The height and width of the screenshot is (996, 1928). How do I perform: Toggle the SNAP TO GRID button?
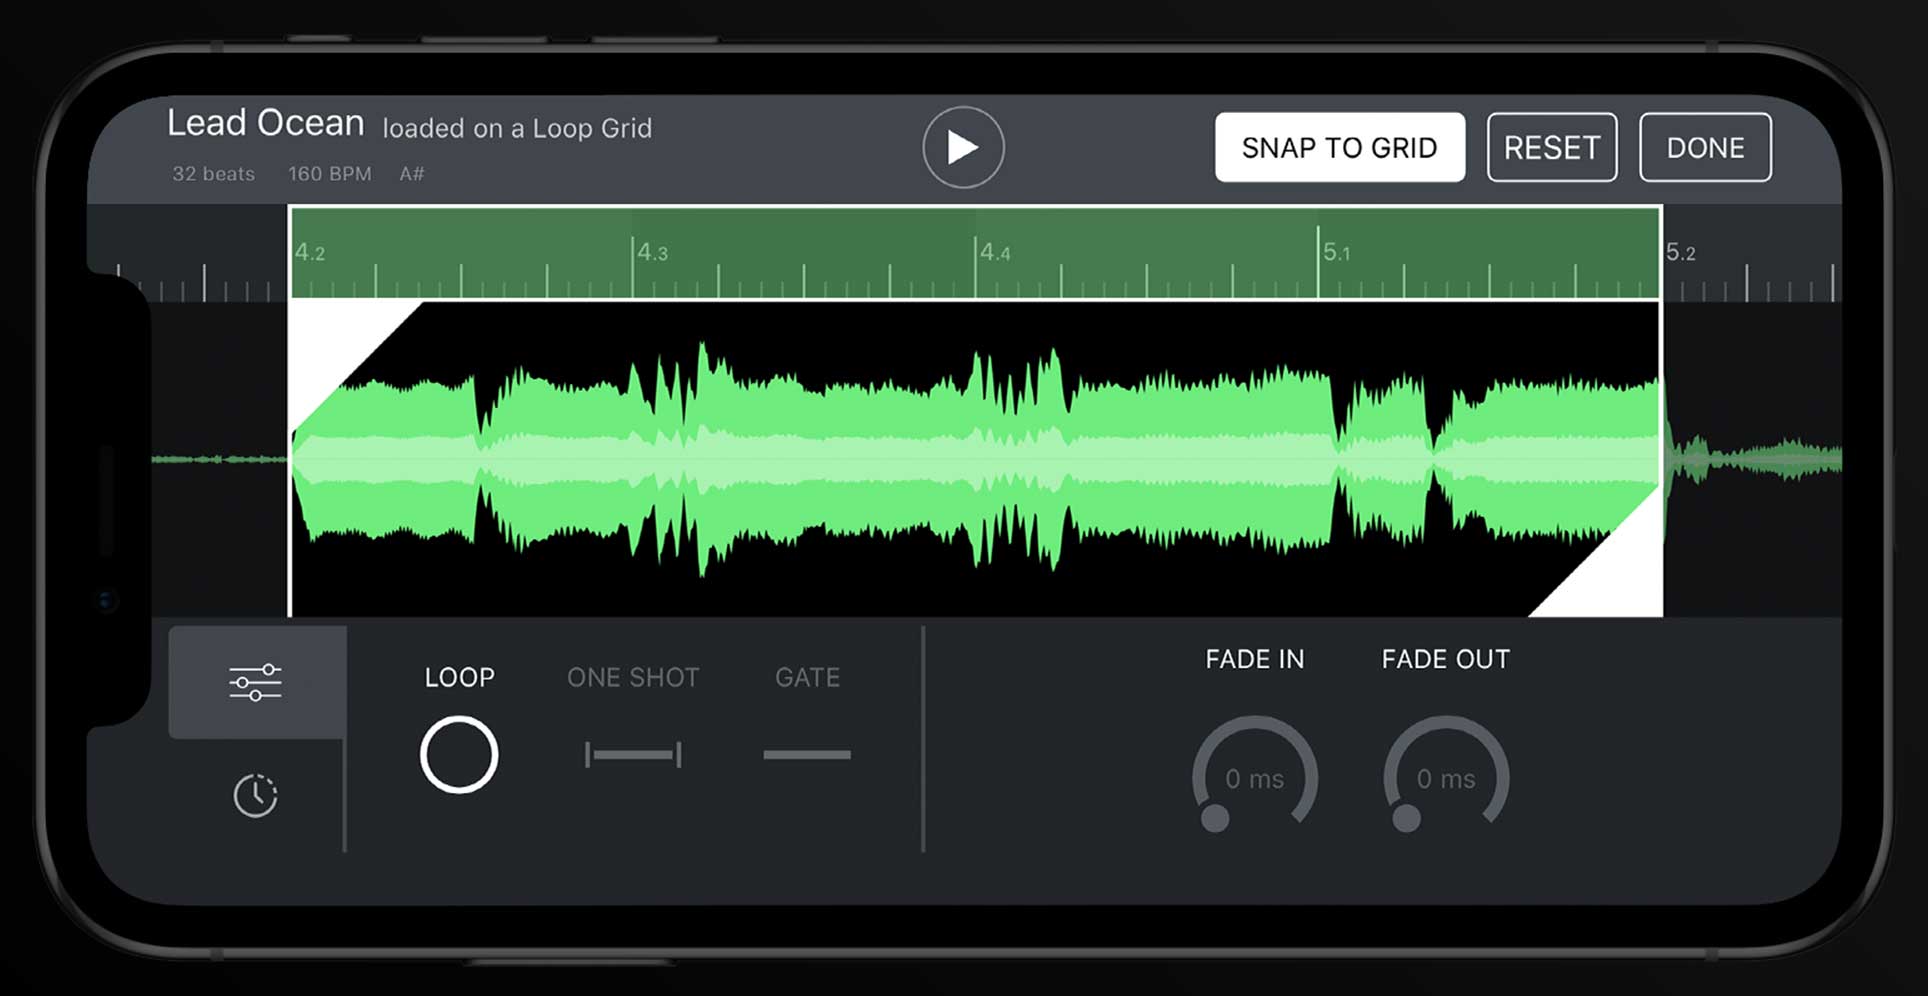1340,147
